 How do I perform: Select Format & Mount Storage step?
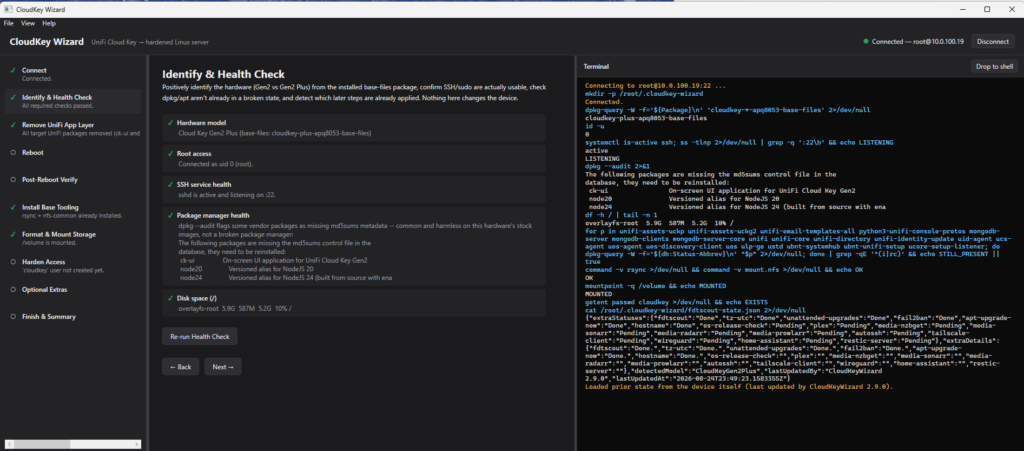pos(72,238)
